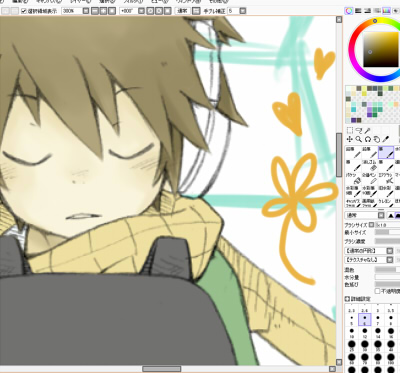Open the レイヤー menu
Image resolution: width=400 pixels, height=373 pixels.
[x=80, y=2]
